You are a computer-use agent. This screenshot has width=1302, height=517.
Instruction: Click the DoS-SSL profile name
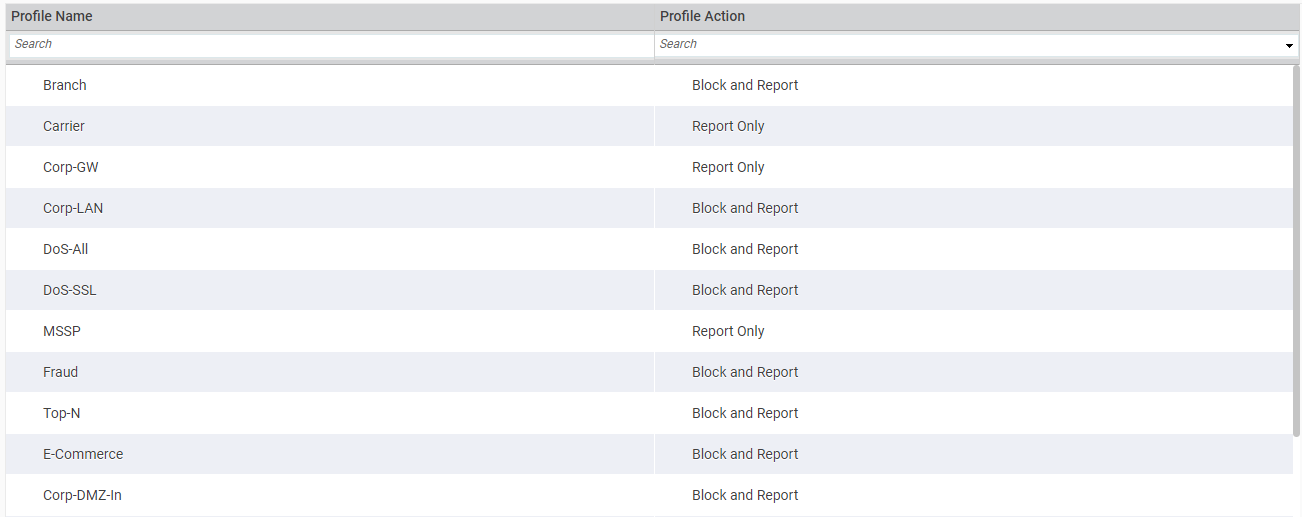[x=70, y=290]
